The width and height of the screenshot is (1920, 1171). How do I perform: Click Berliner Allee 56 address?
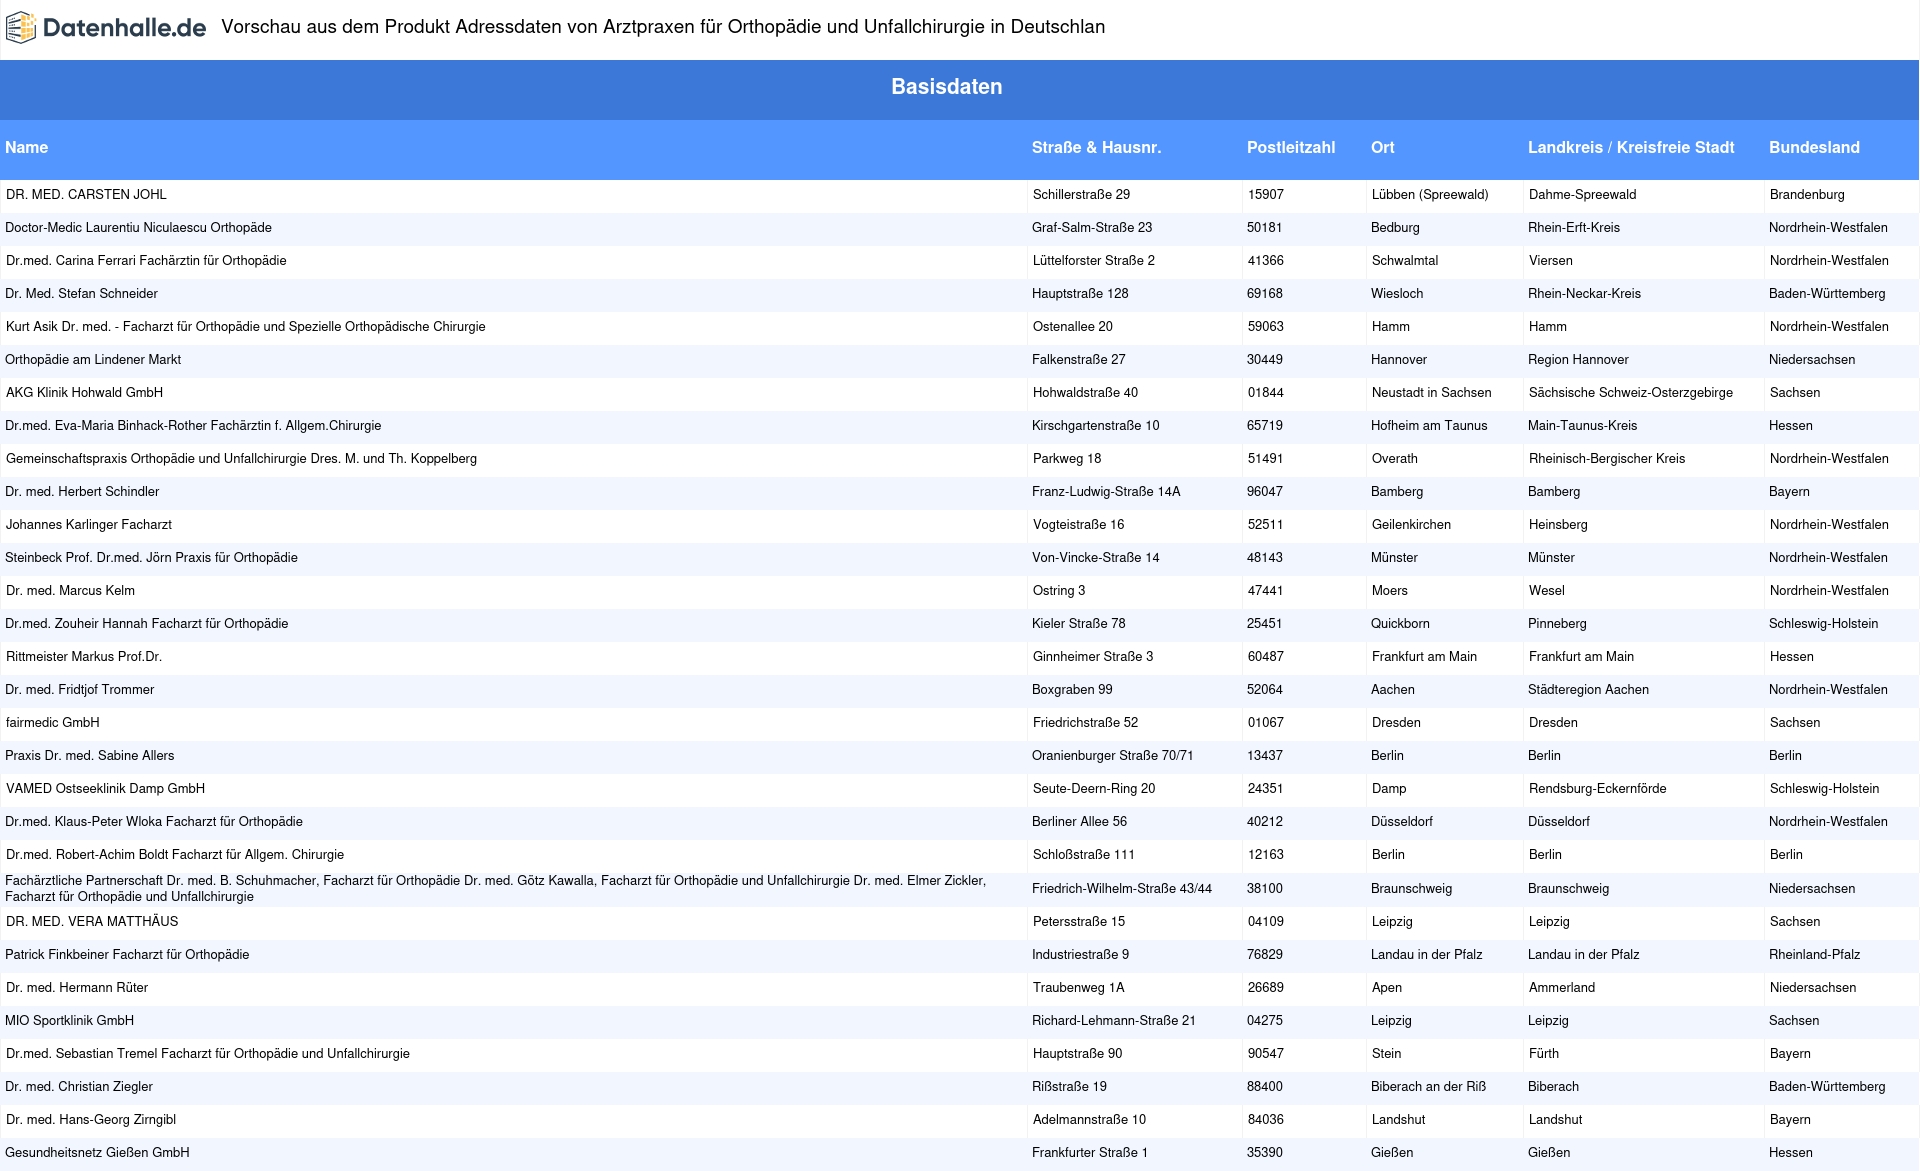tap(1079, 822)
